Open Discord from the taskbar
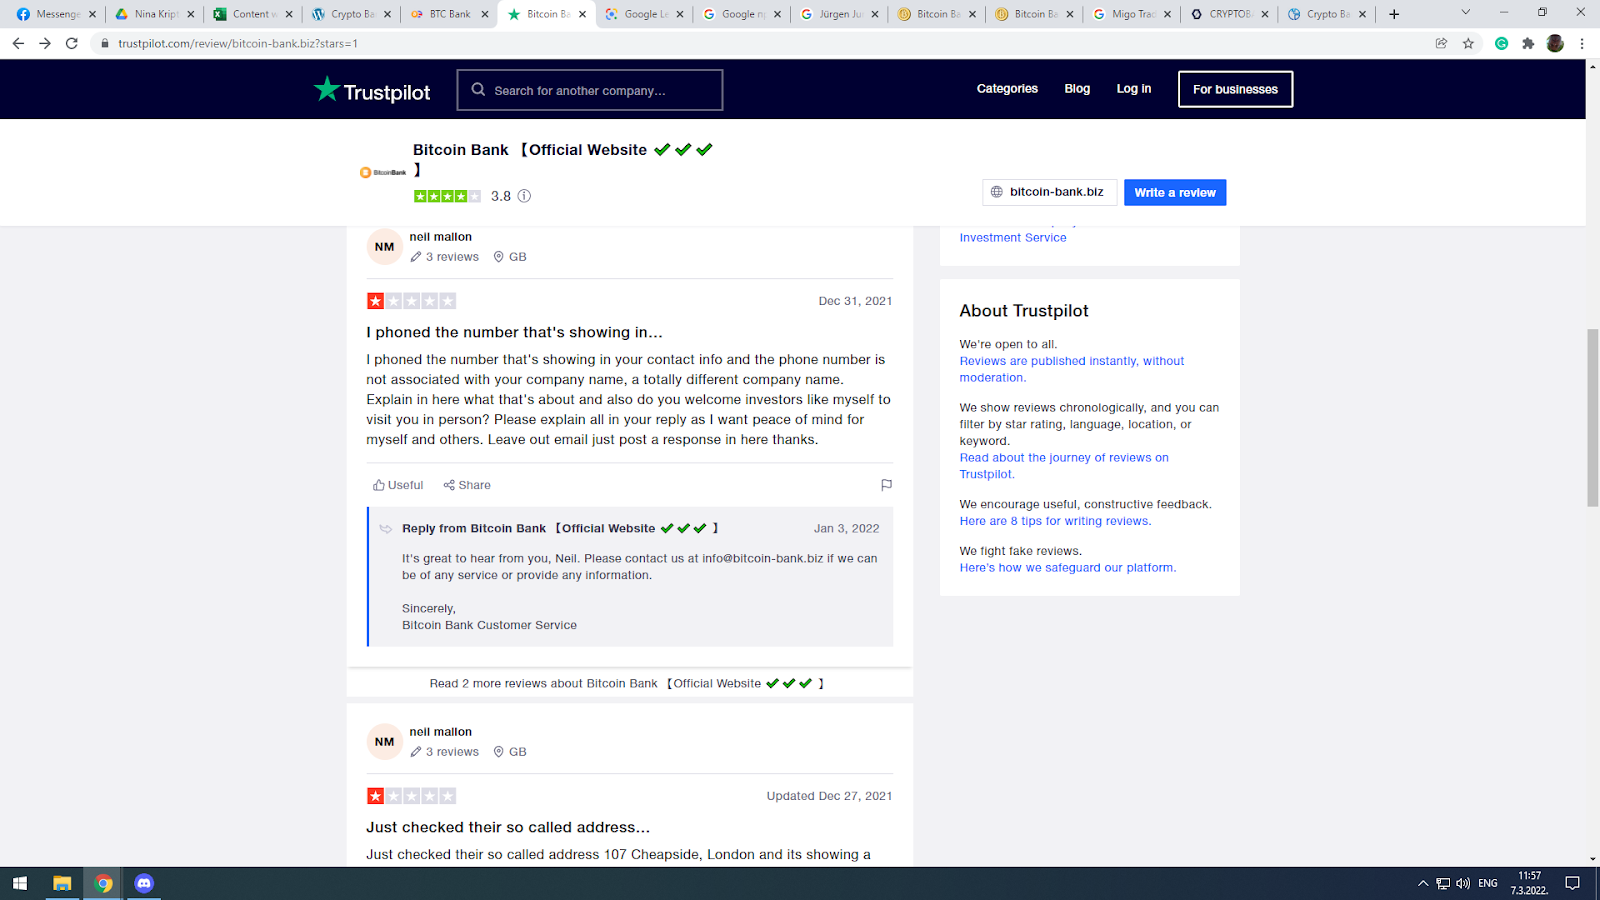This screenshot has width=1600, height=900. 144,883
